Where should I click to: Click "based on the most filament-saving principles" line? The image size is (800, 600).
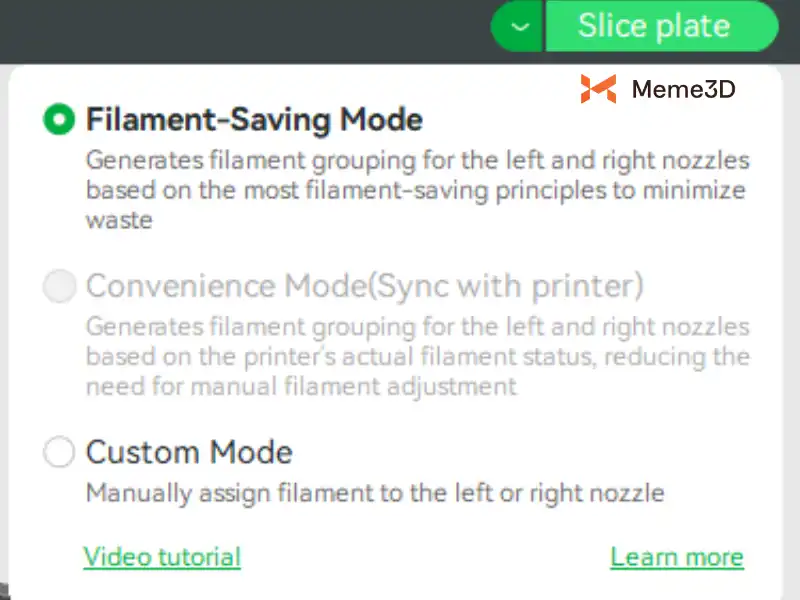pos(416,190)
